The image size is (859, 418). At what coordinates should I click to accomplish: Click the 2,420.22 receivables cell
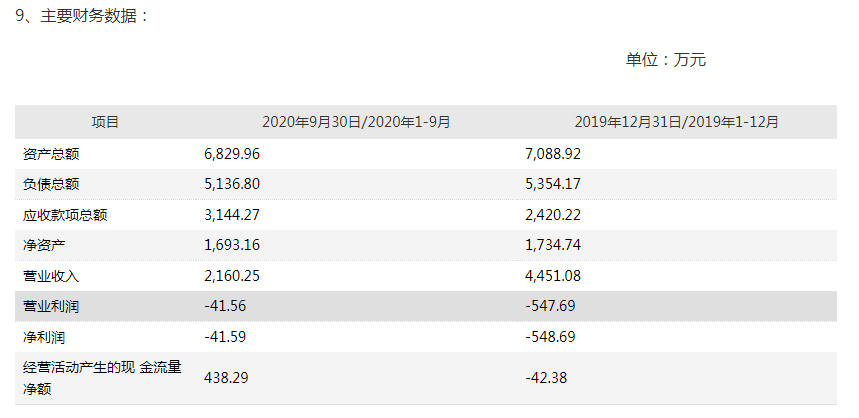(x=553, y=214)
